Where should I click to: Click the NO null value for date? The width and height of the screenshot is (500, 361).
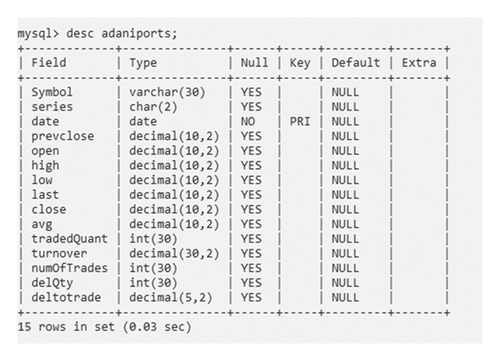pyautogui.click(x=248, y=121)
